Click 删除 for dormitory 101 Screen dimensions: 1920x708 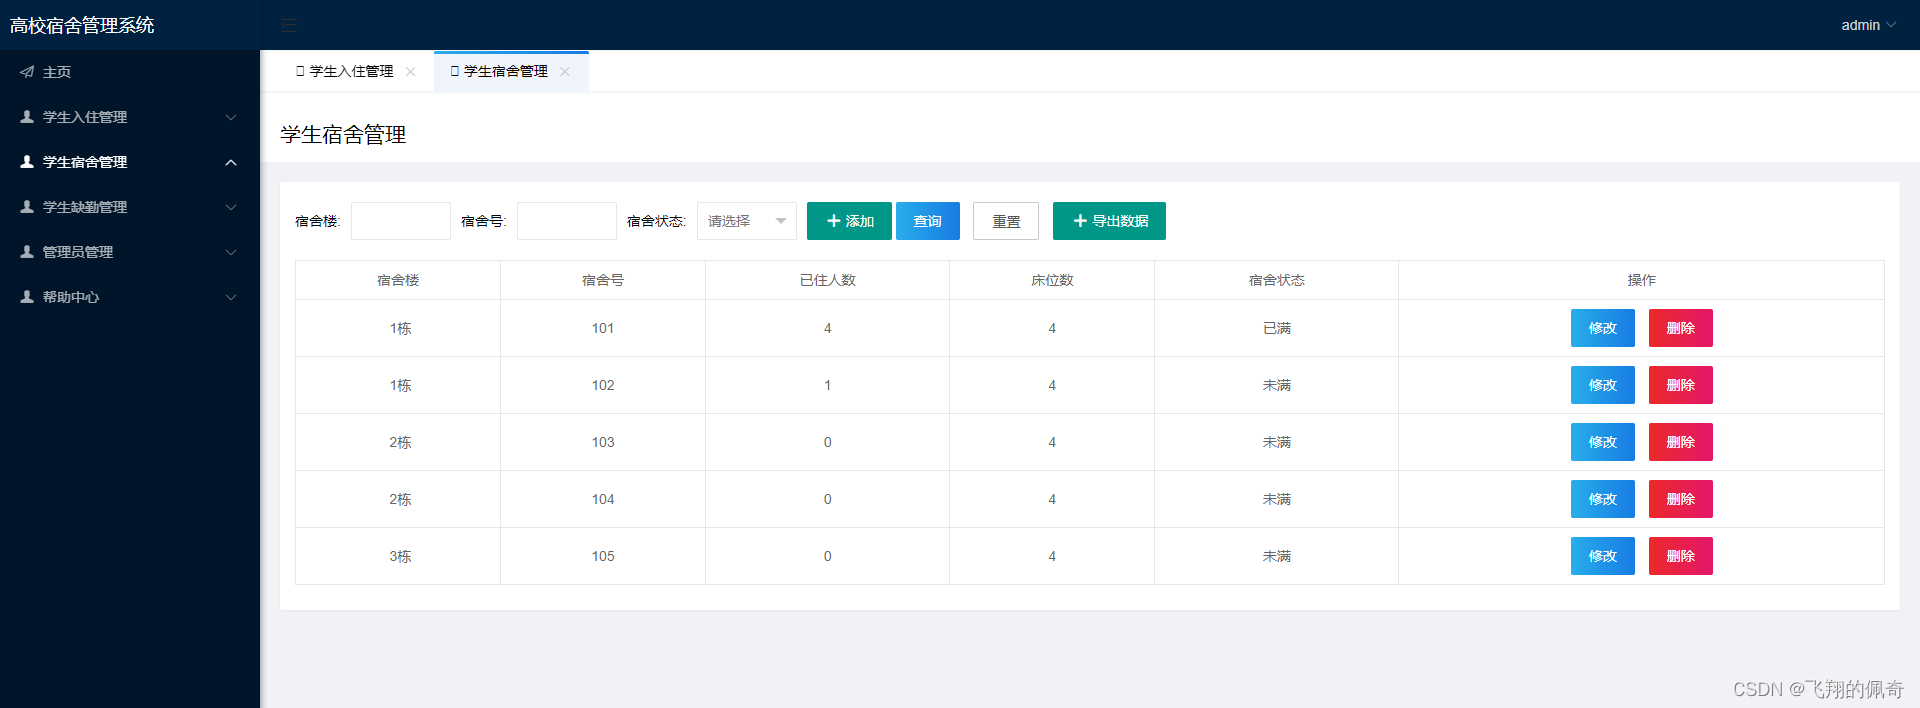point(1681,328)
